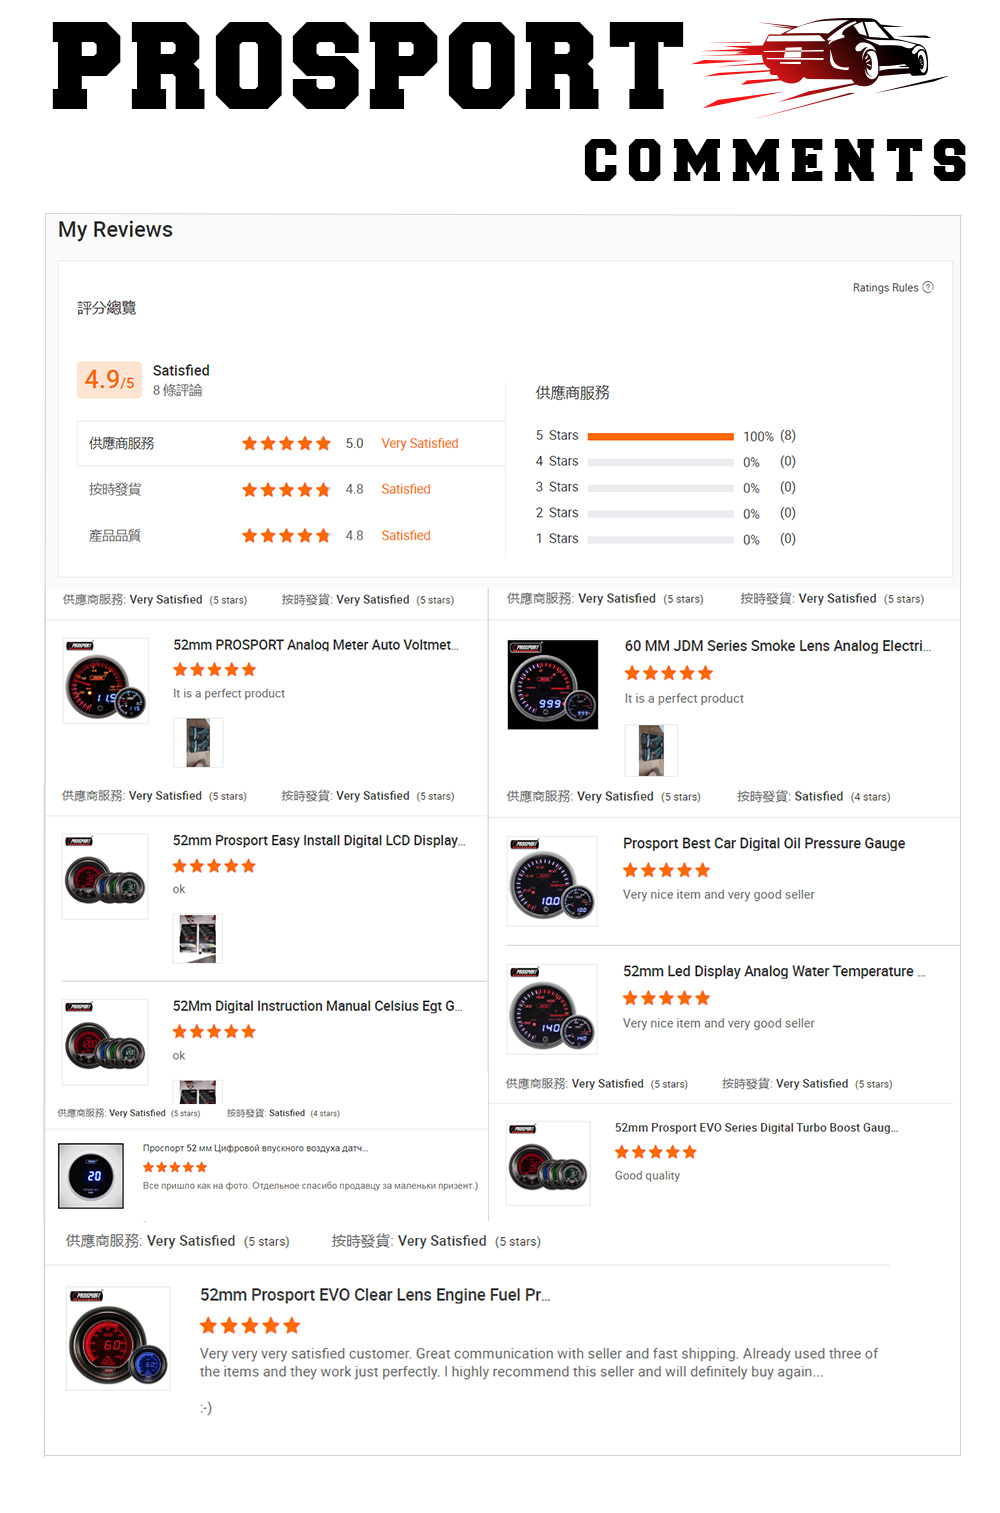Open the 52mm Prosport EVO Clear Lens title

pyautogui.click(x=375, y=1295)
